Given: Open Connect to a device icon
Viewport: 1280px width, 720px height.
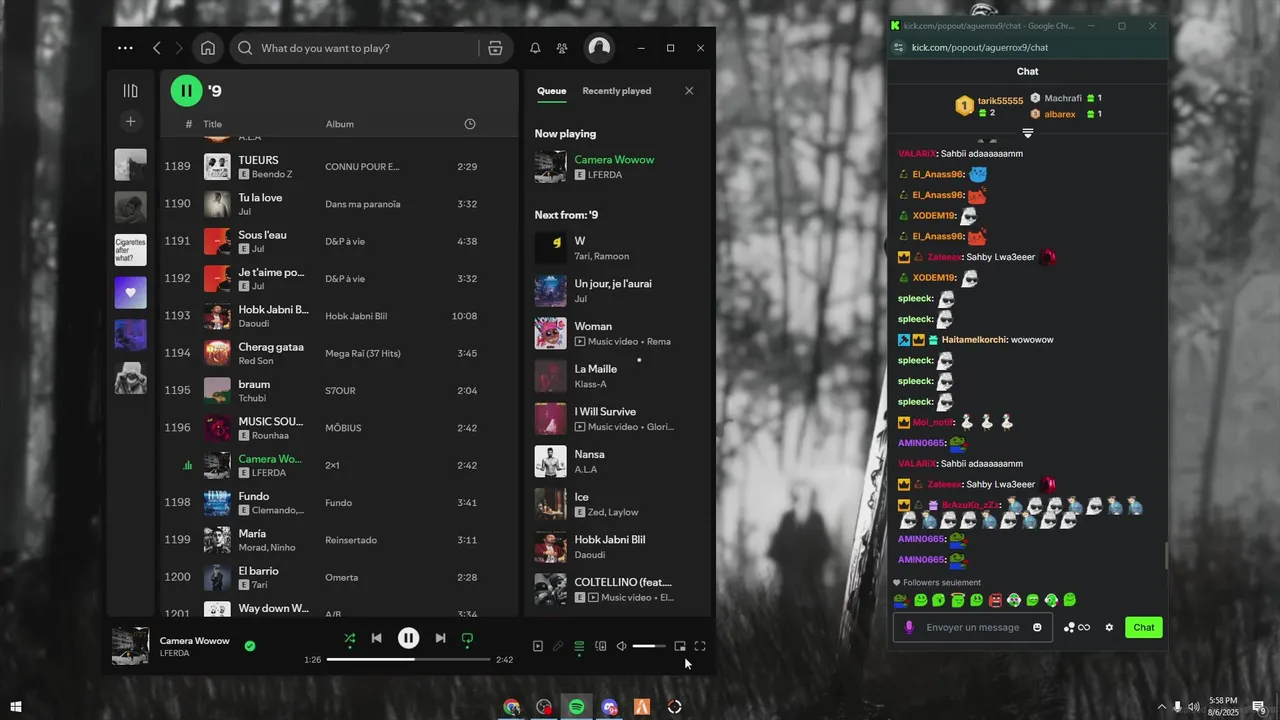Looking at the screenshot, I should (601, 646).
